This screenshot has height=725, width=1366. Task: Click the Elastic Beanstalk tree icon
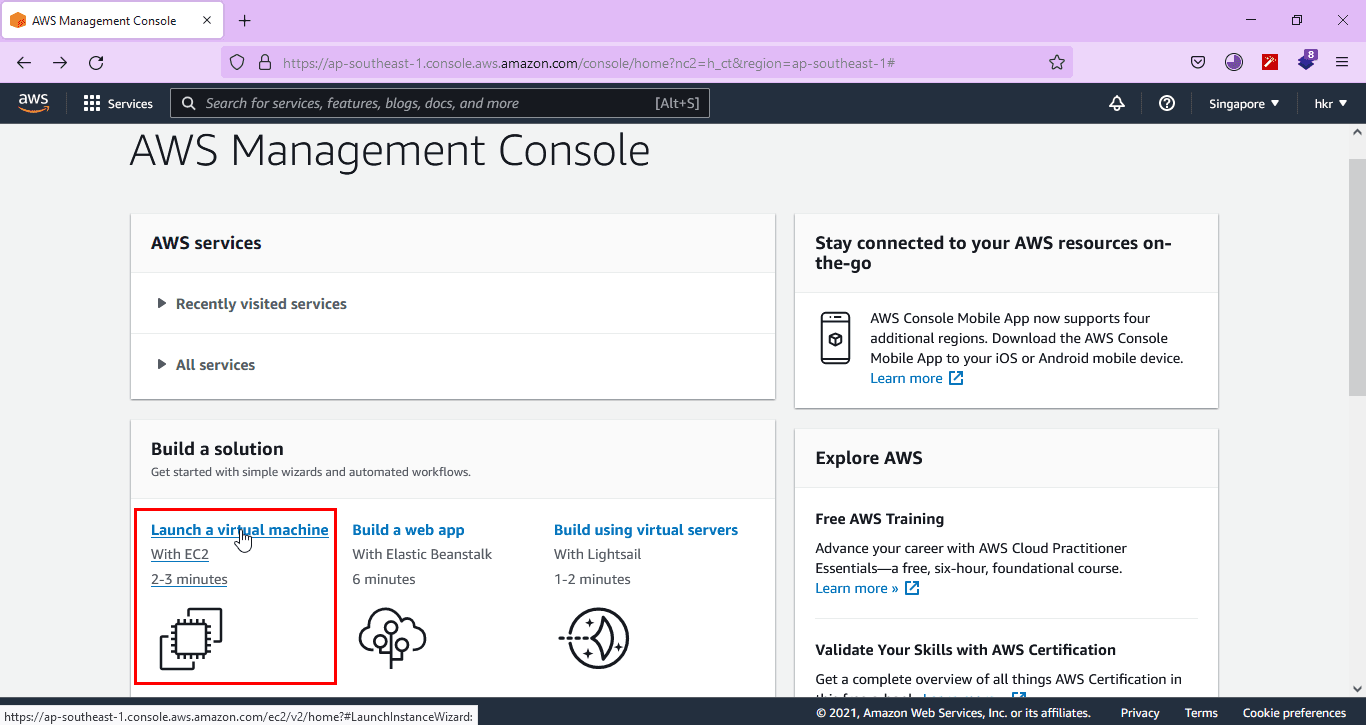pyautogui.click(x=393, y=637)
